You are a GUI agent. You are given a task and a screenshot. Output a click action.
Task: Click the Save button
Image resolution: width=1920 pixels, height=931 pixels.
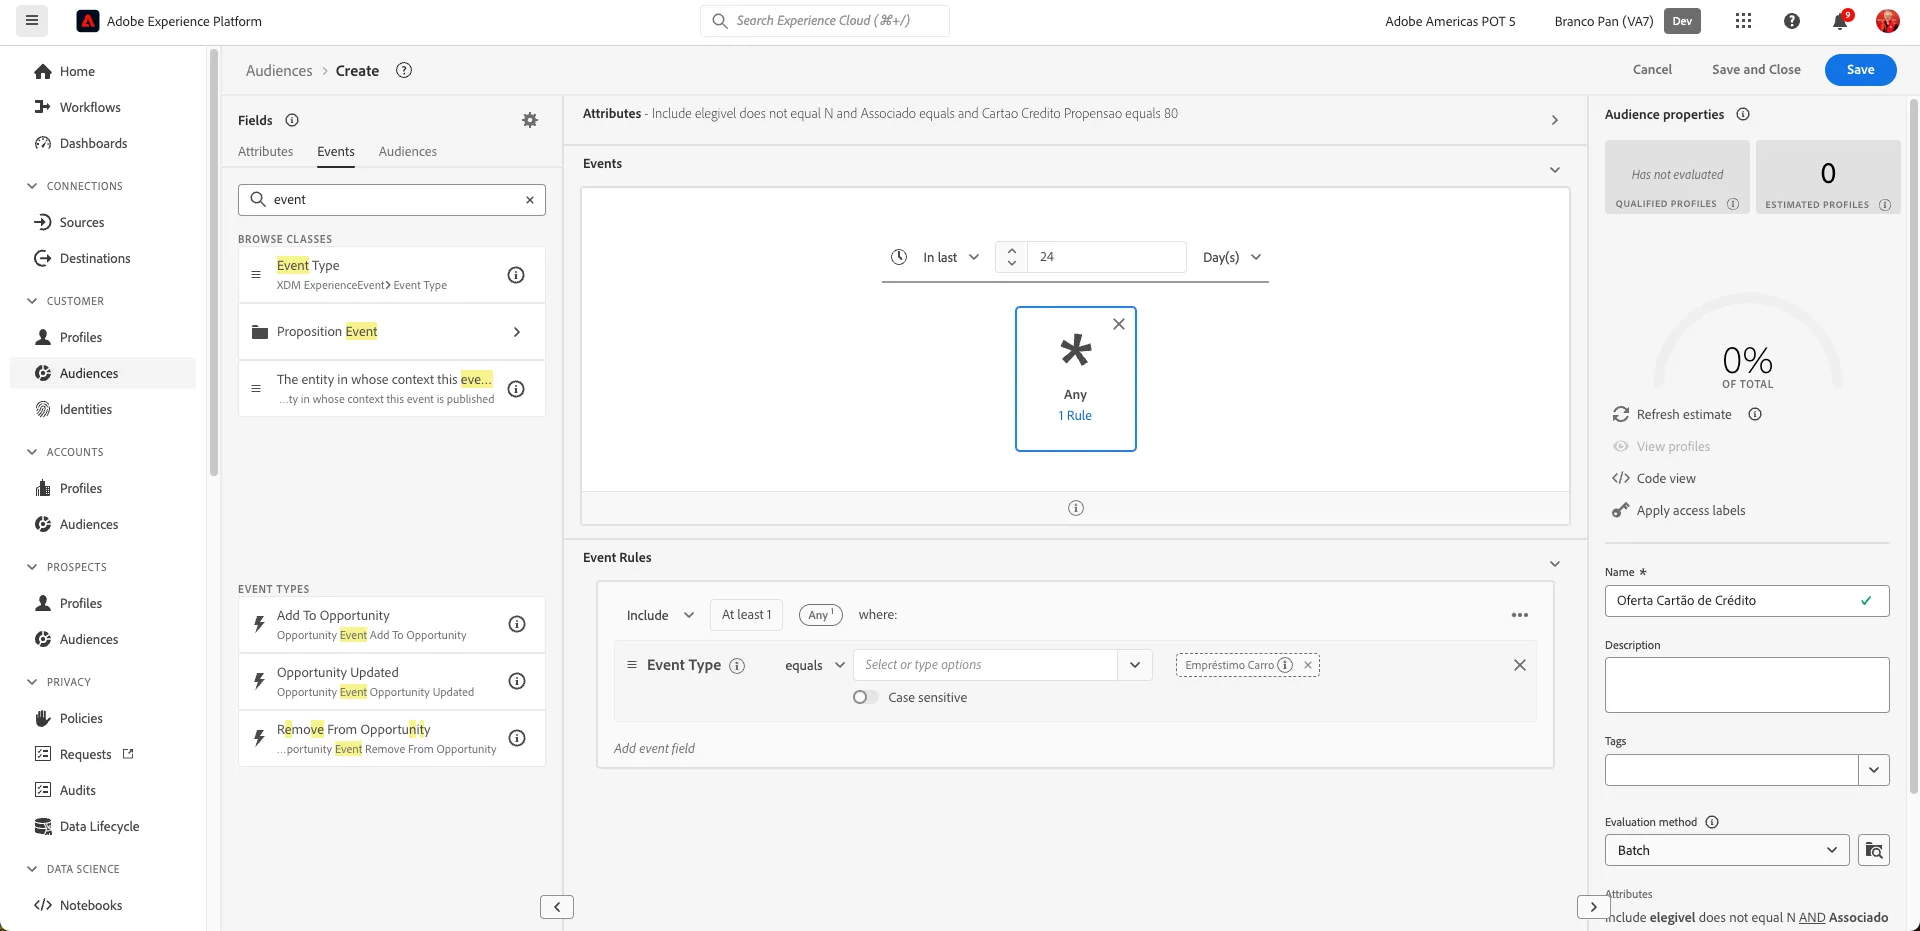coord(1860,70)
